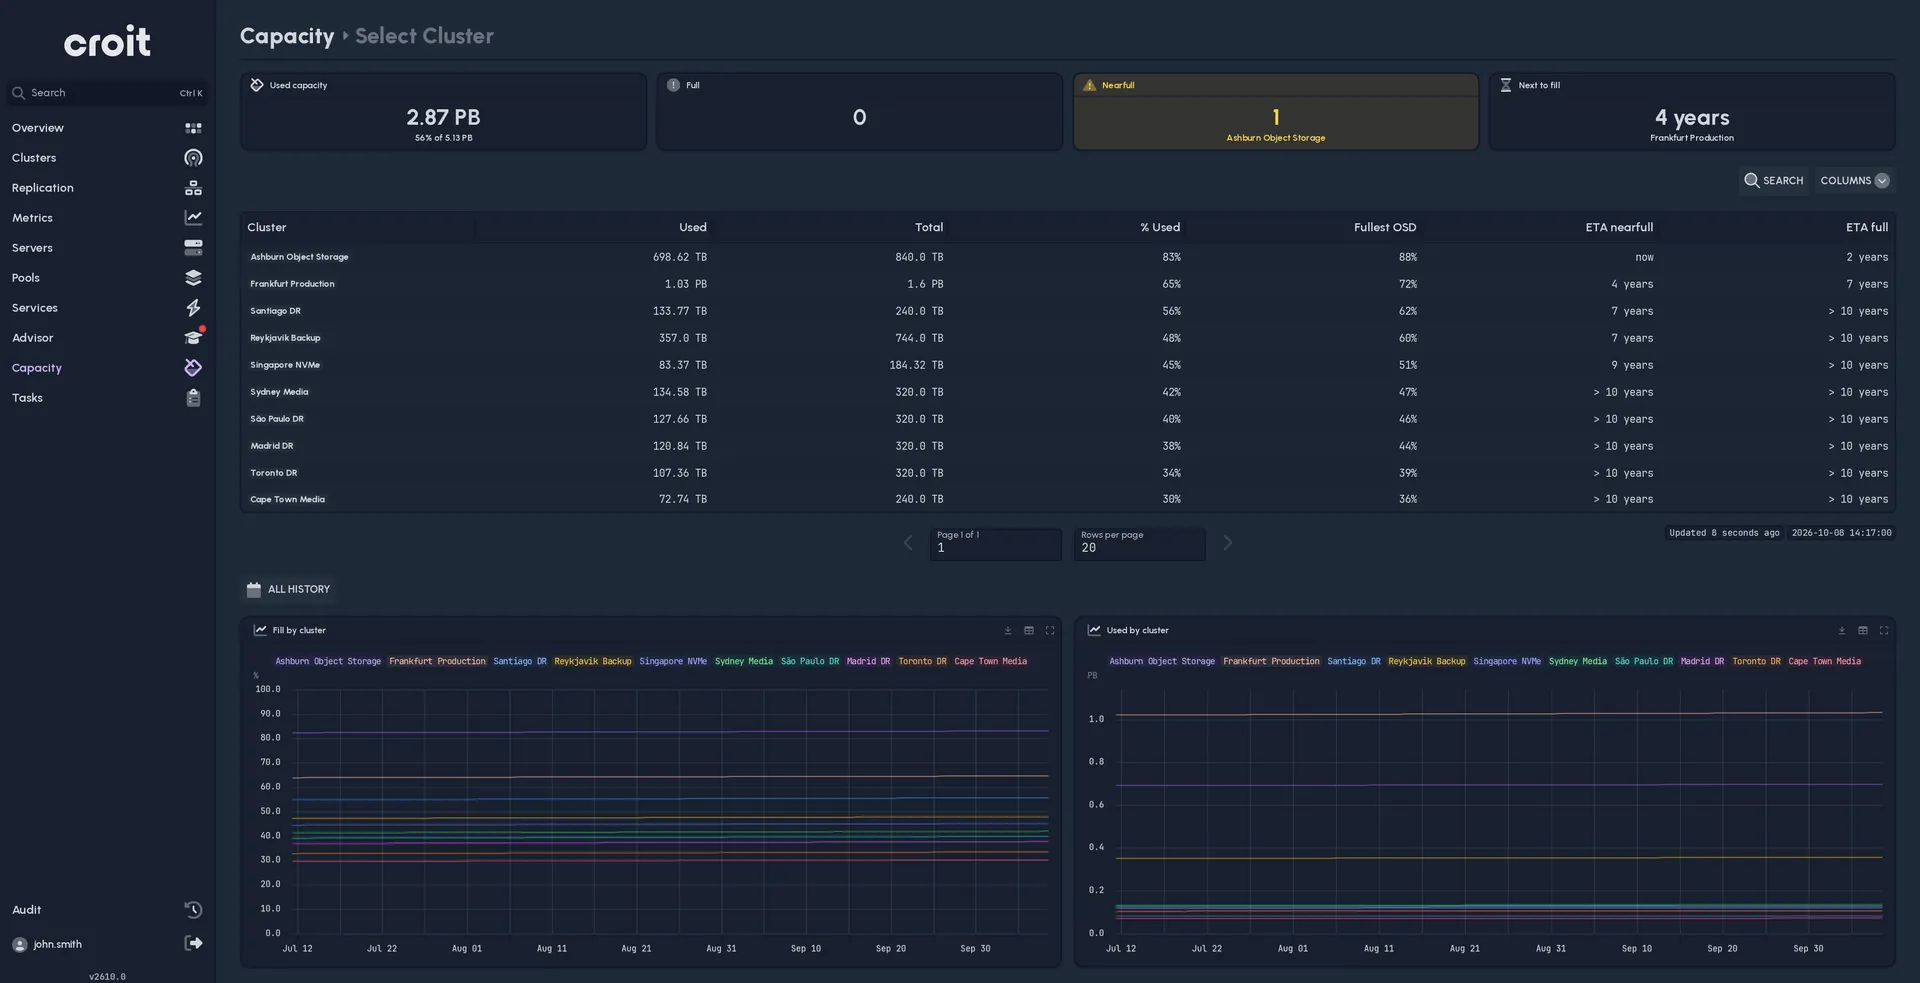Toggle Cape Town Media in Used by cluster legend
This screenshot has width=1920, height=983.
pyautogui.click(x=1824, y=662)
